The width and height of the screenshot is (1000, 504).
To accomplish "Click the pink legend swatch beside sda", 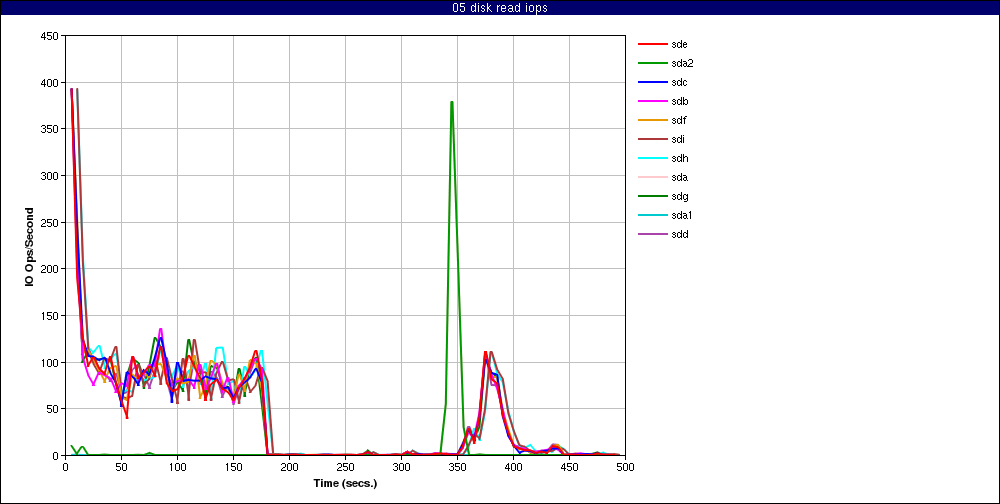I will [x=652, y=177].
